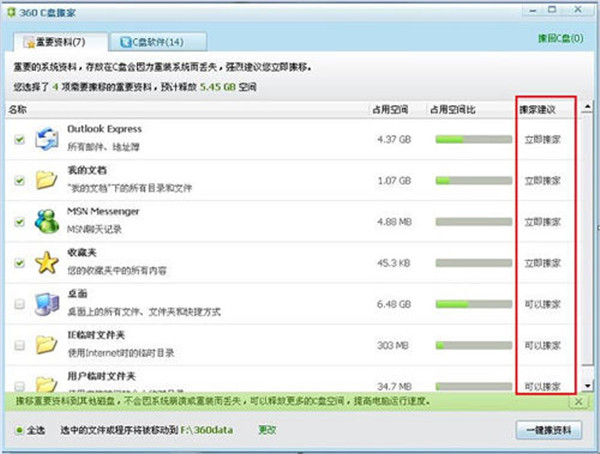
Task: Click the MSN Messenger icon
Action: point(46,222)
